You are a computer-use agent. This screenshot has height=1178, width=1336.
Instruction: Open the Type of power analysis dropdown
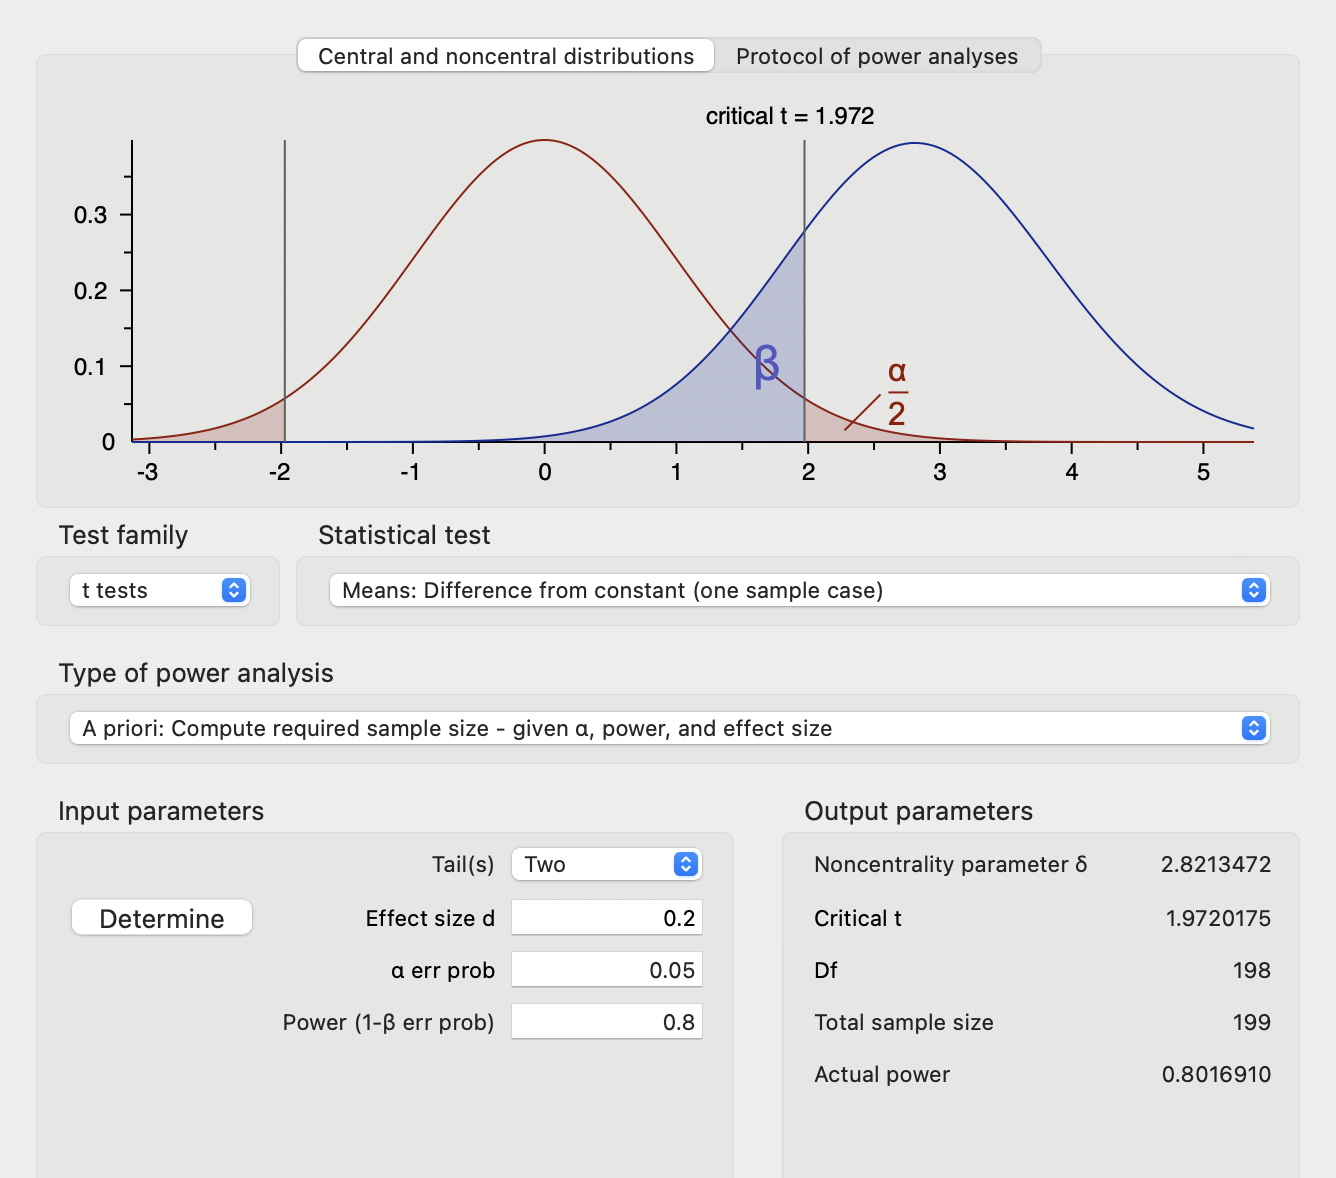668,728
